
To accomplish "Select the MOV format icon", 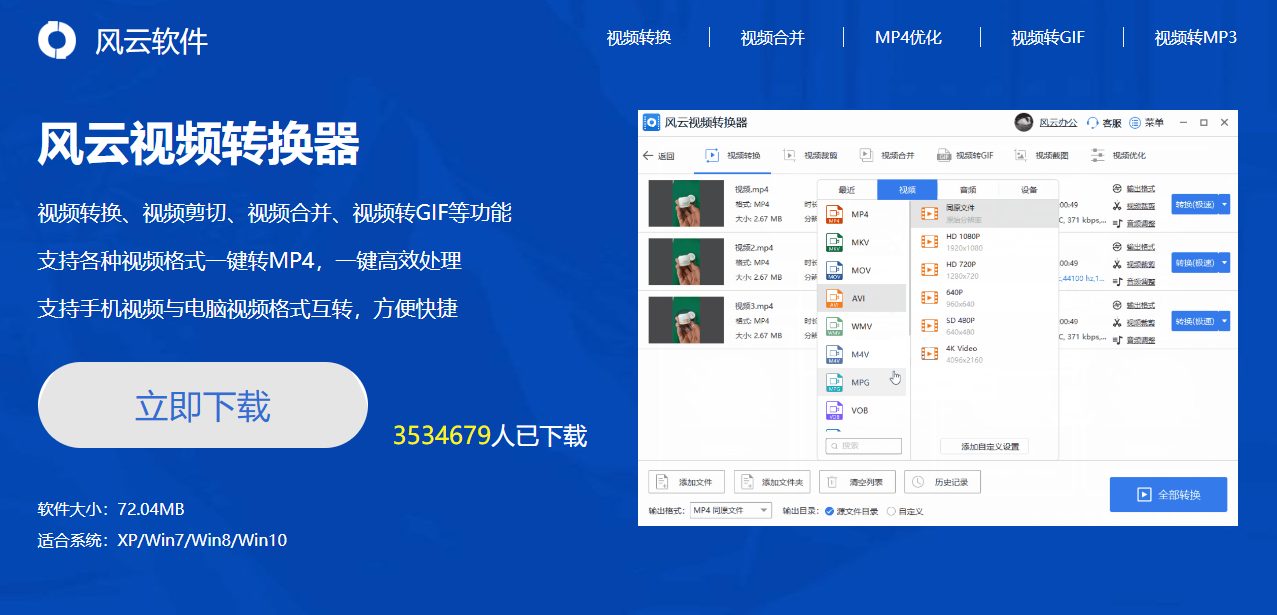I will click(833, 270).
